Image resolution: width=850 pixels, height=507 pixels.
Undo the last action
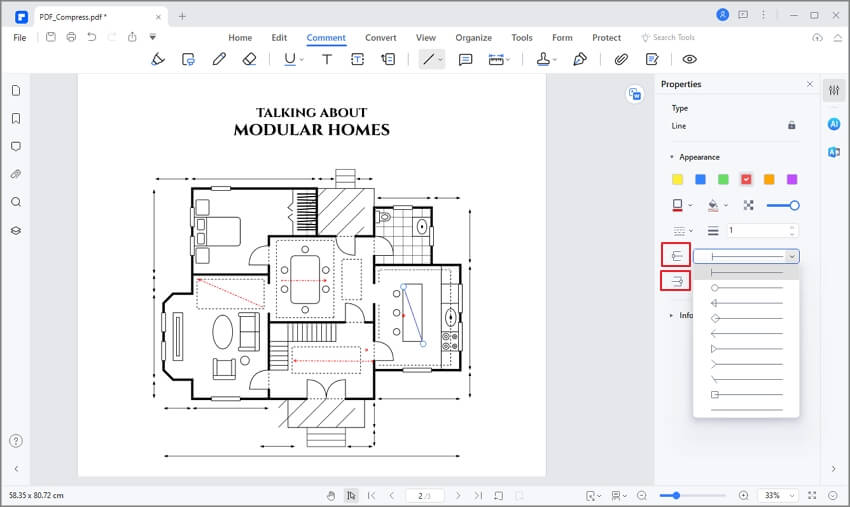(92, 37)
